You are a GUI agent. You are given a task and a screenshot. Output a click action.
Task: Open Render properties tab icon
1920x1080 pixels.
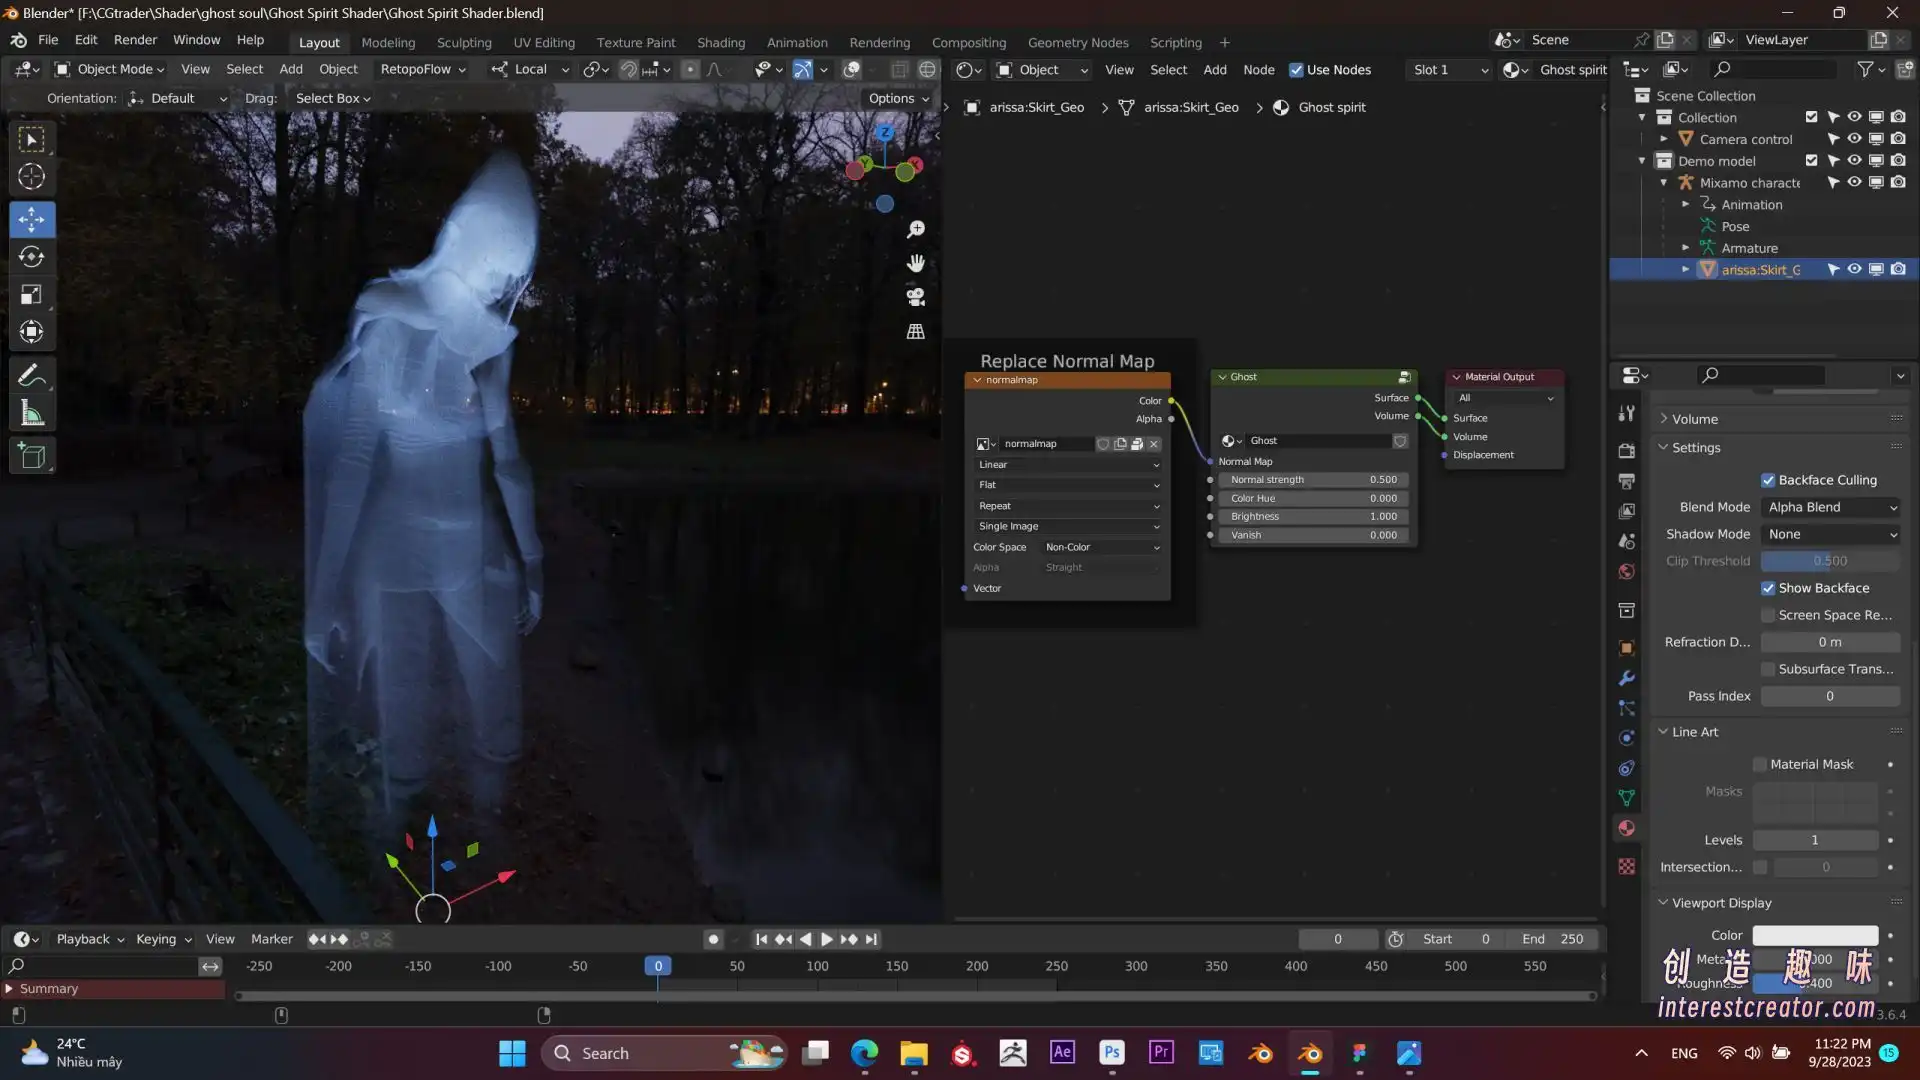coord(1627,451)
